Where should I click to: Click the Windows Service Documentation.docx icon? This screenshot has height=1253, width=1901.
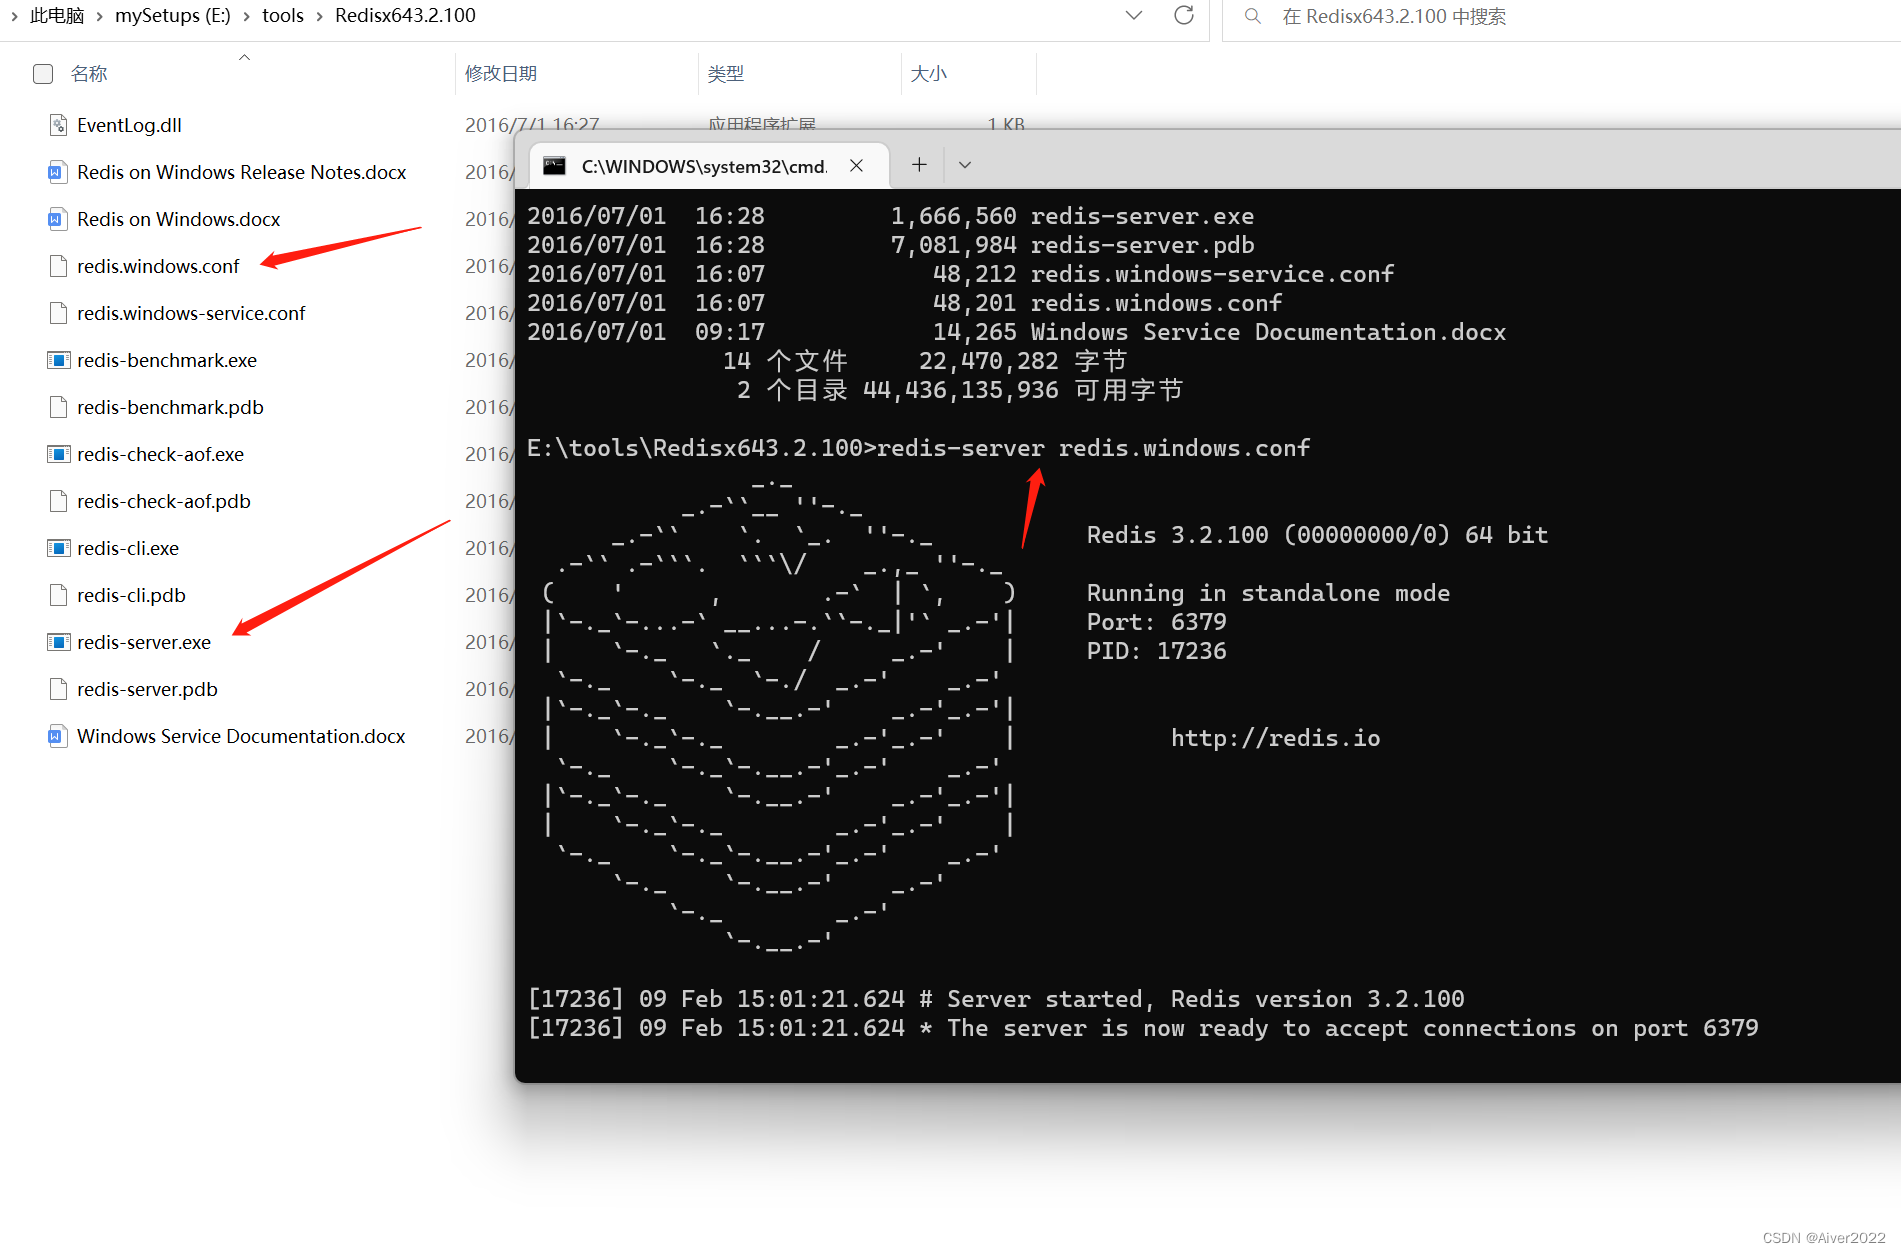[x=58, y=736]
